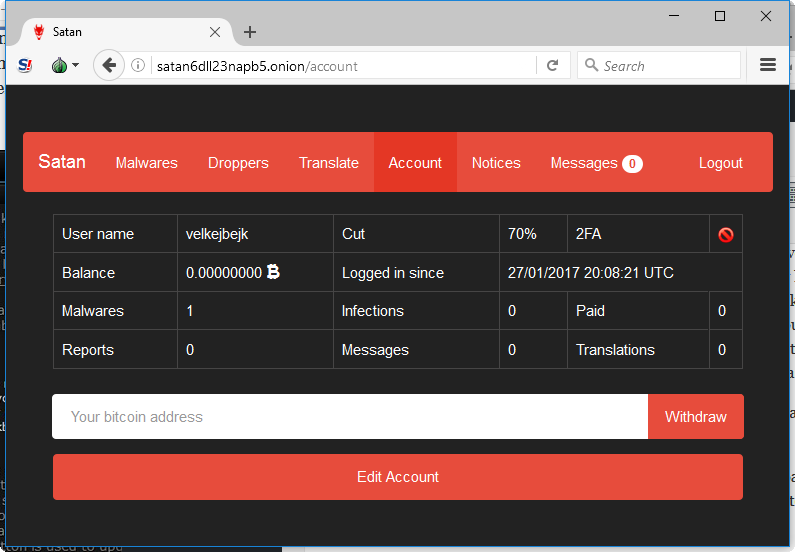Select the Account menu item
Viewport: 795px width, 552px height.
[x=415, y=162]
